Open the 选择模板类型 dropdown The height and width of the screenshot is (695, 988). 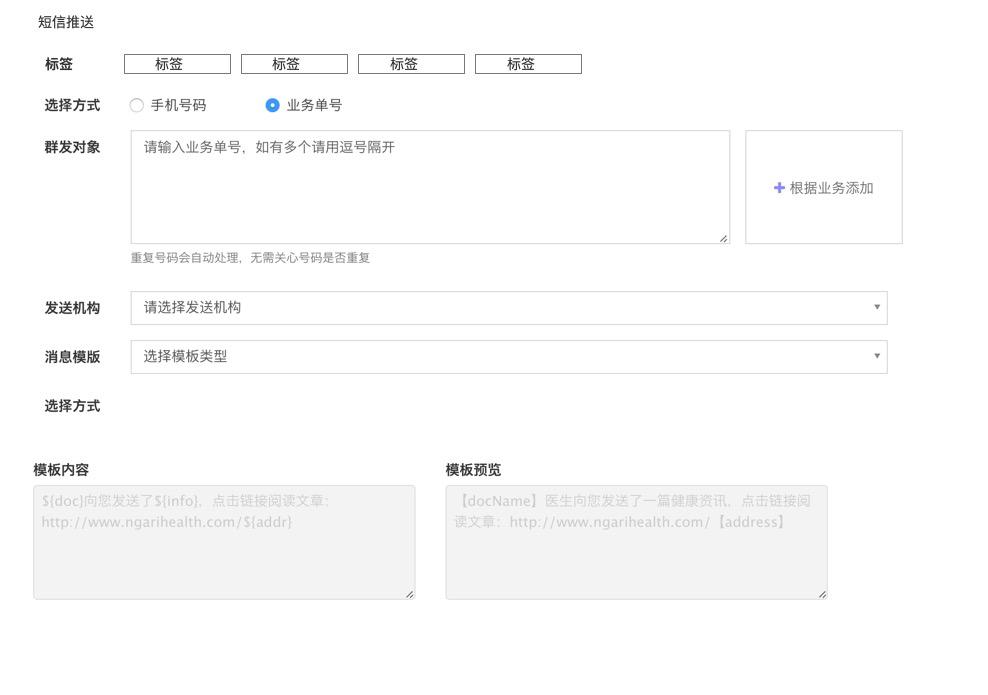[x=509, y=357]
